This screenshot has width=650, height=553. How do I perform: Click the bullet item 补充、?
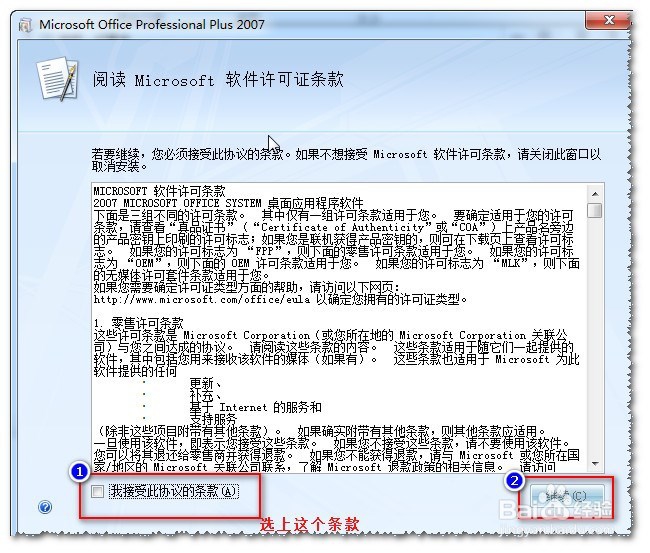pyautogui.click(x=206, y=395)
